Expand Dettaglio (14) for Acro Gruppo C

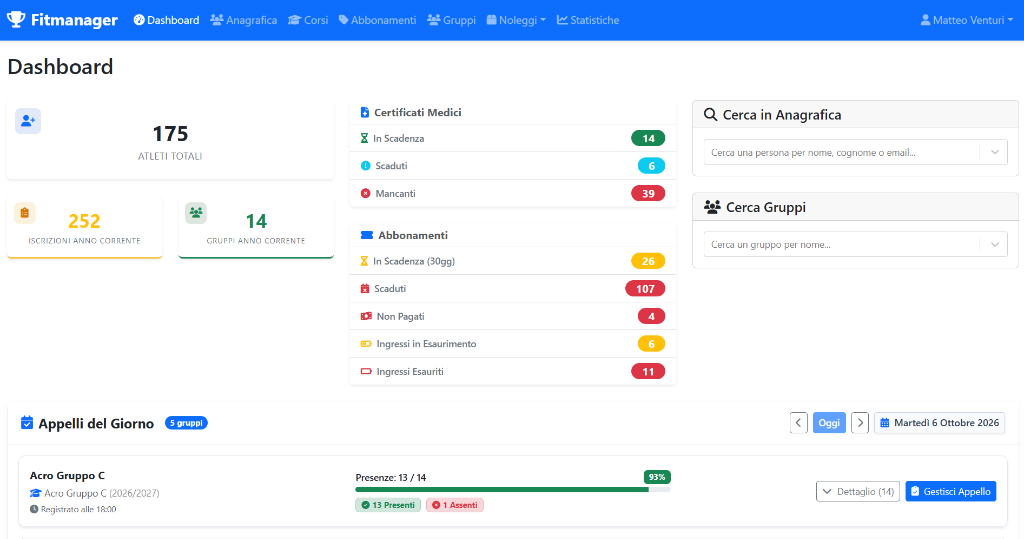click(x=857, y=491)
